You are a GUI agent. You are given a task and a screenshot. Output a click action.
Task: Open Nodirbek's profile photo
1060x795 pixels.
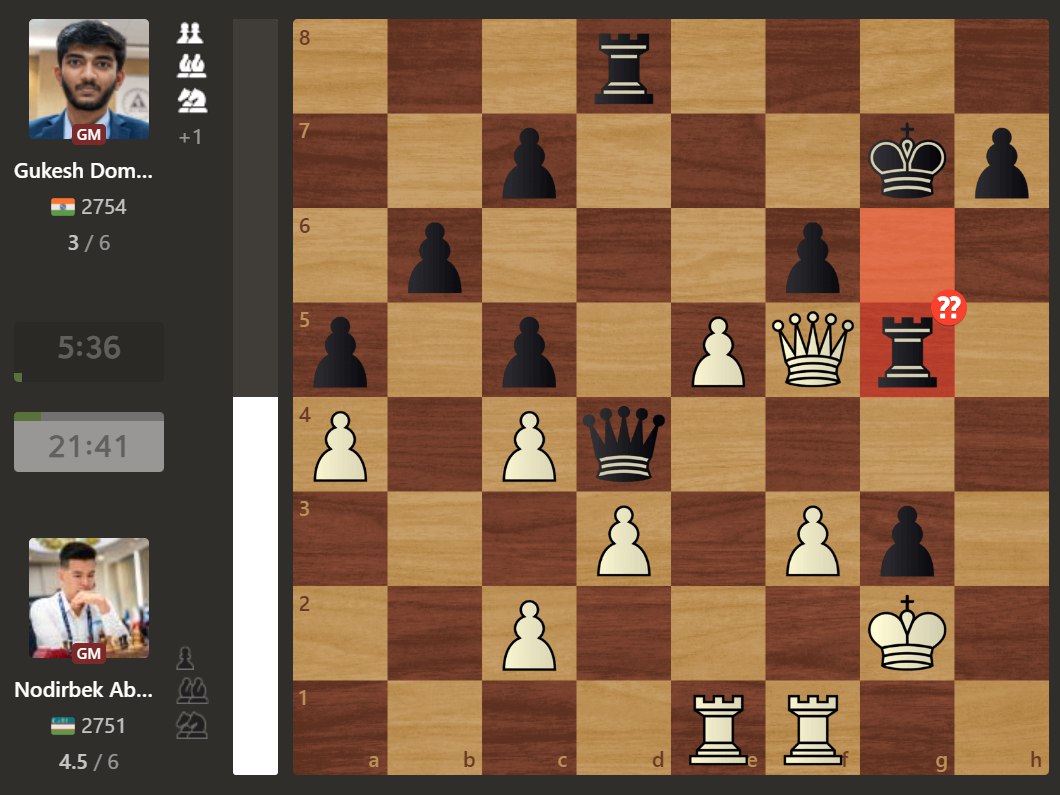88,598
